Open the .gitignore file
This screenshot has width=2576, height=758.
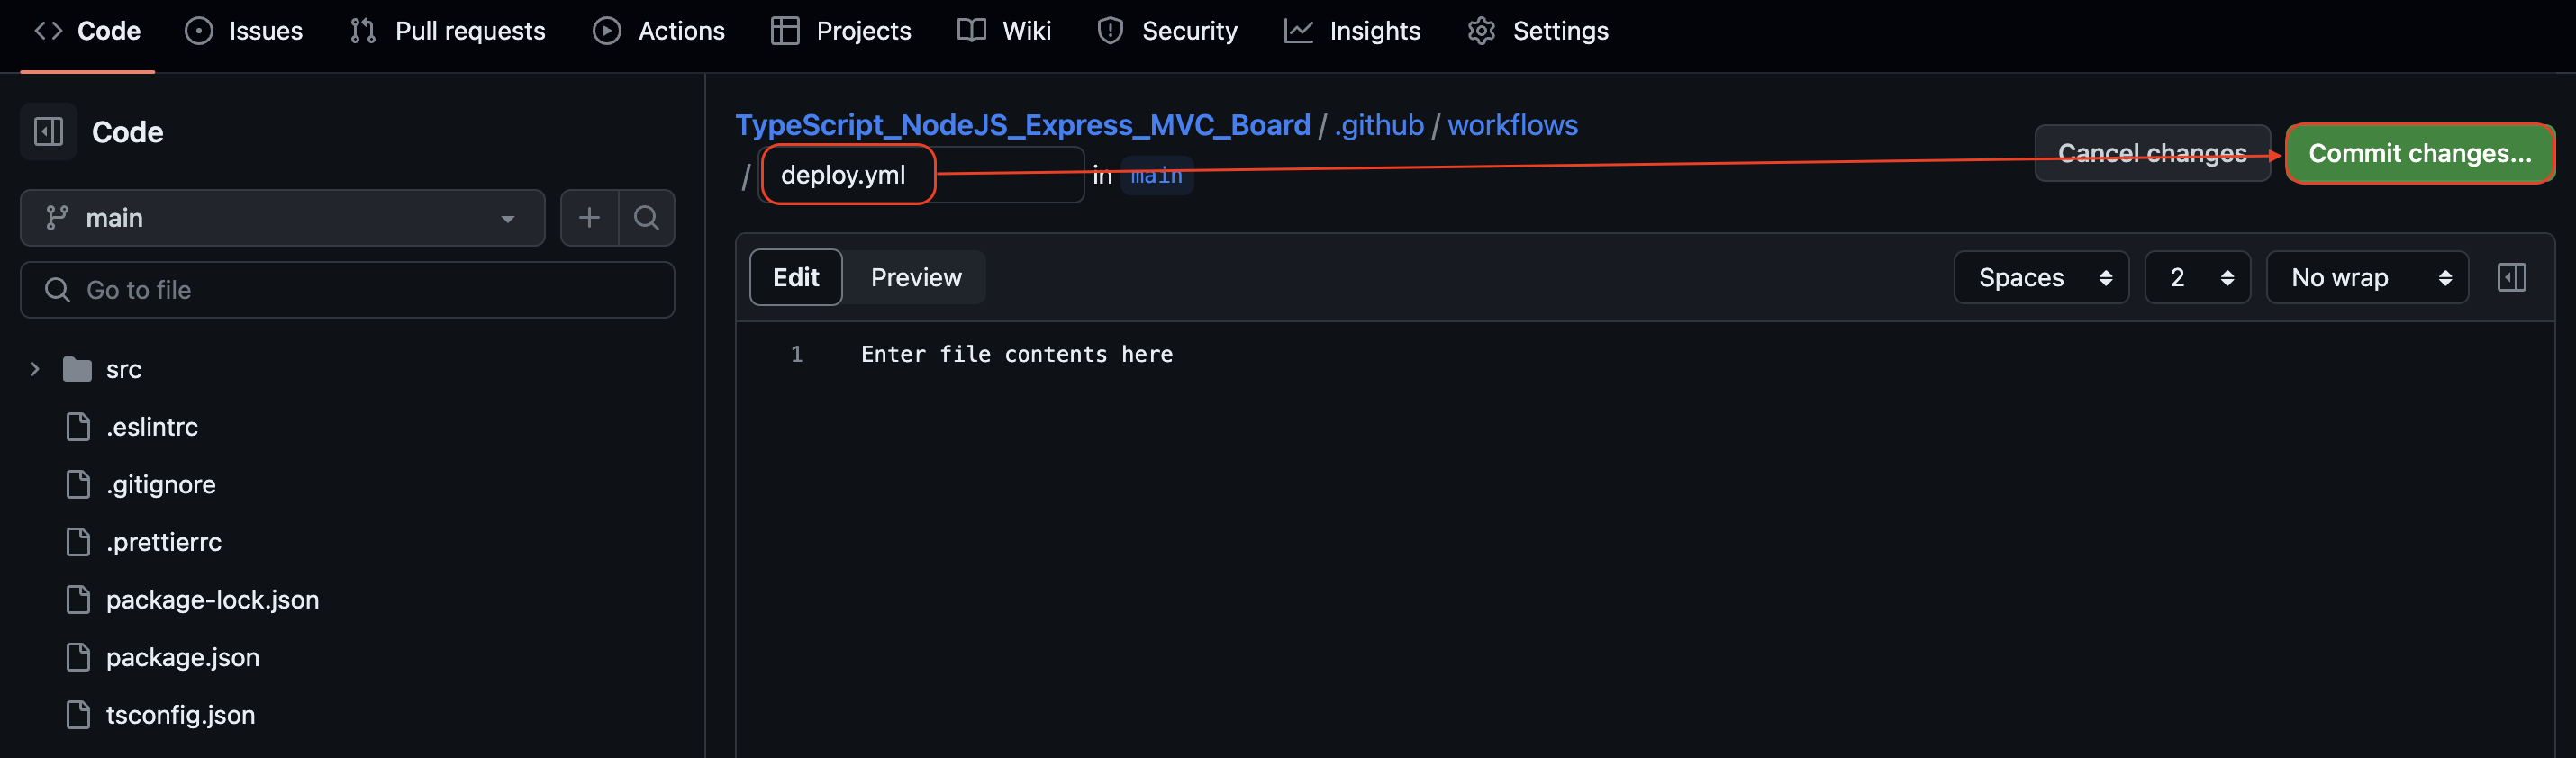coord(161,484)
